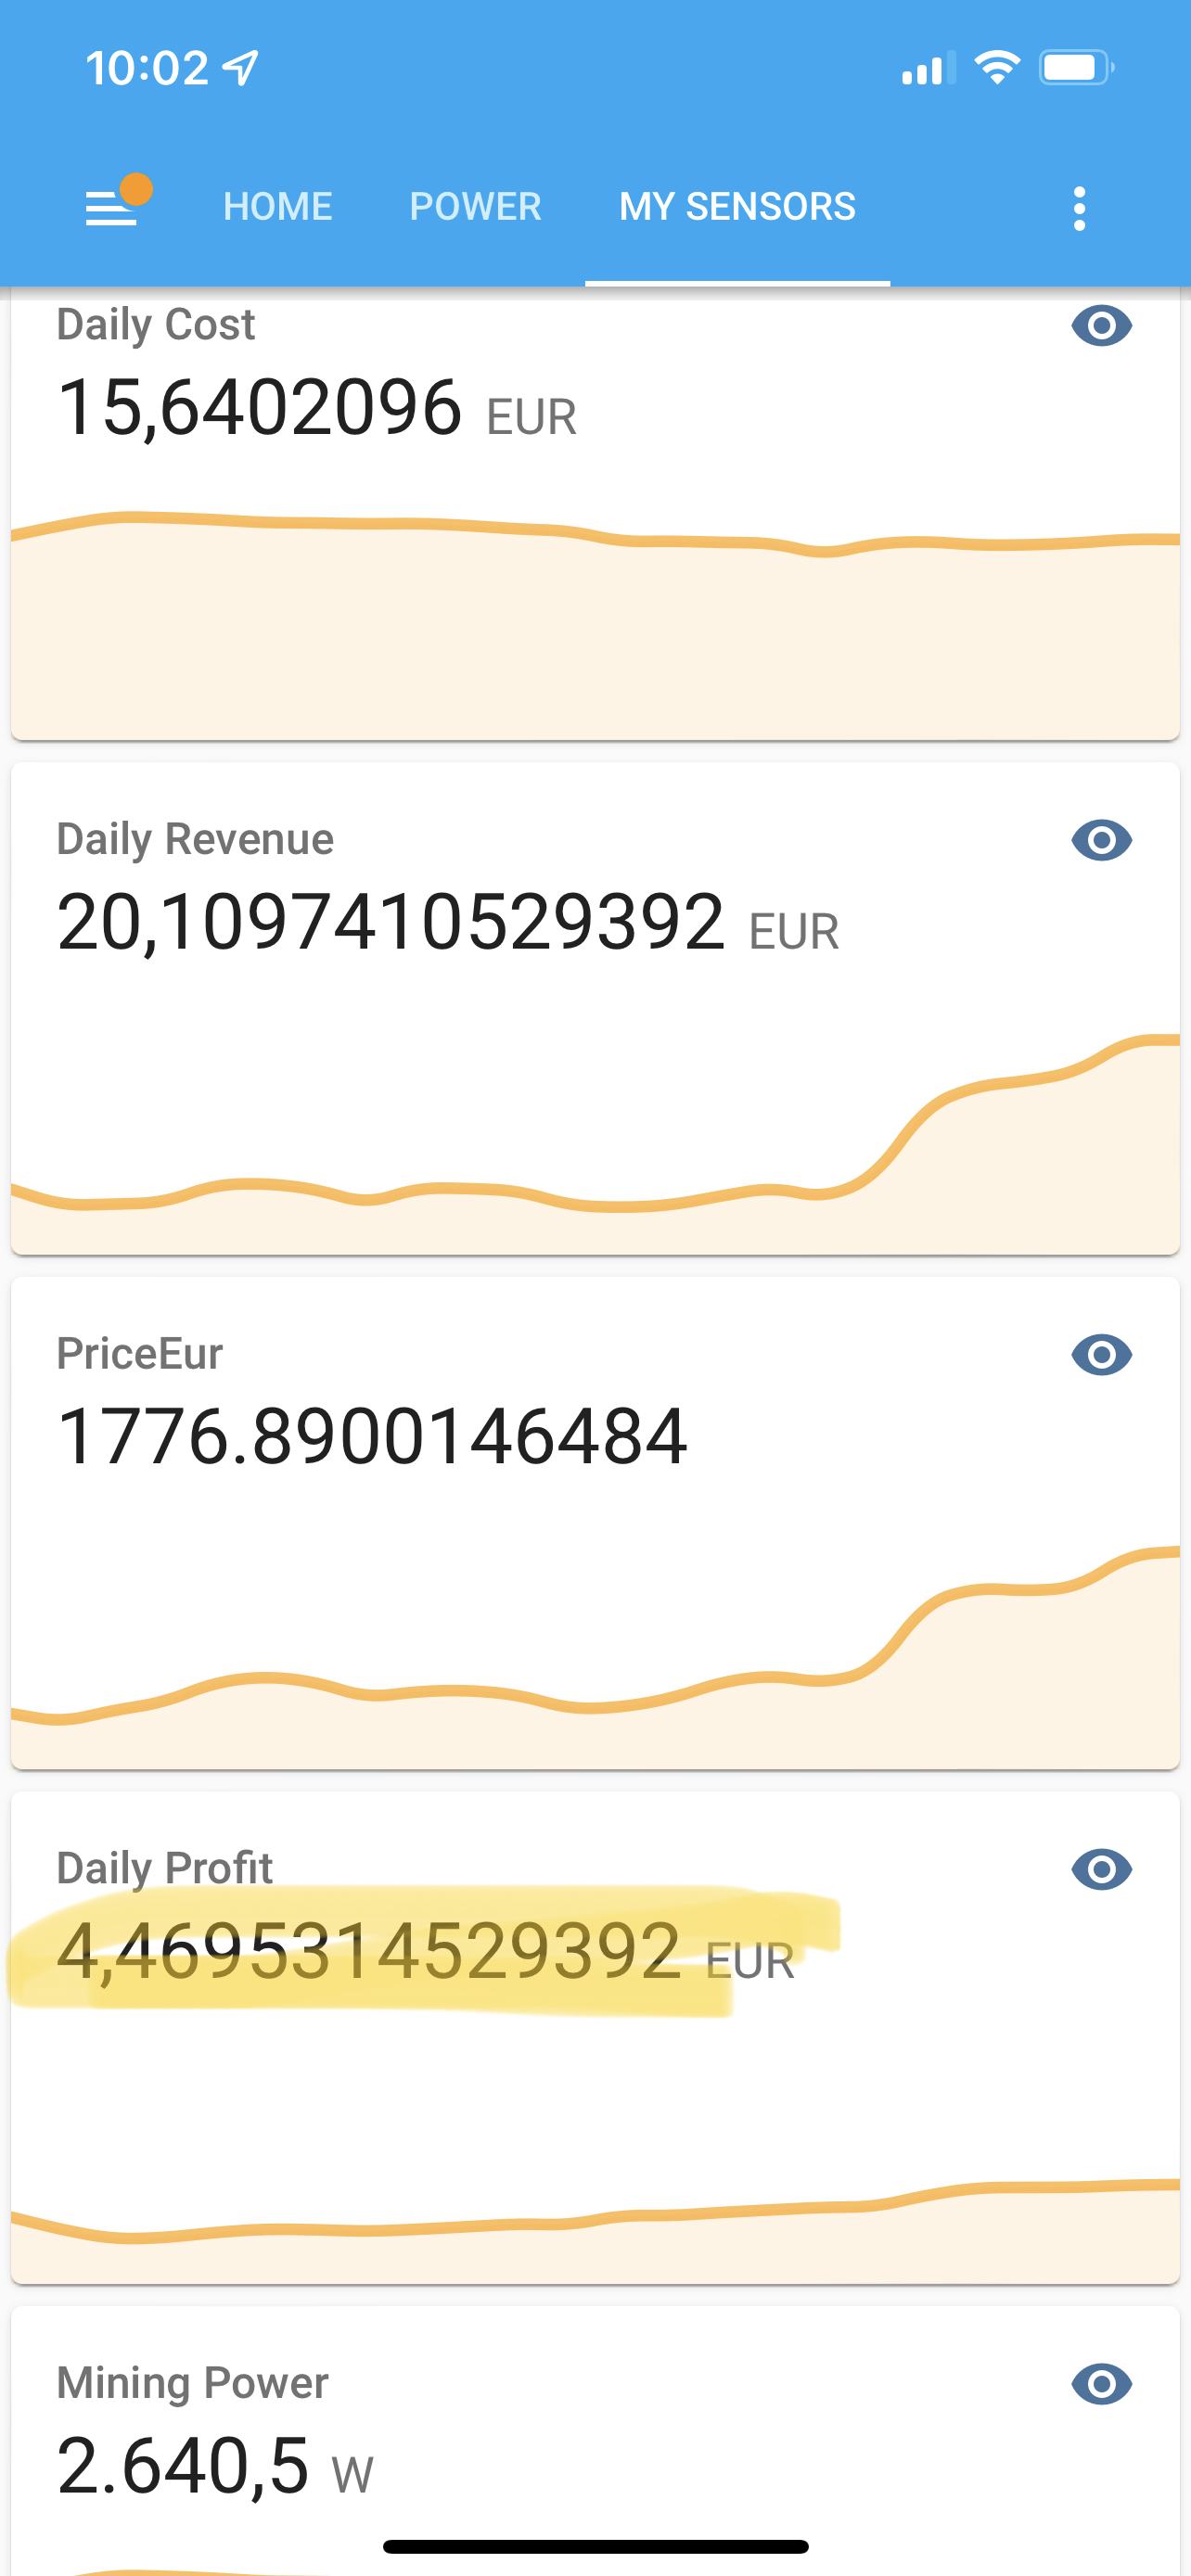Switch to the POWER tab

[x=475, y=207]
